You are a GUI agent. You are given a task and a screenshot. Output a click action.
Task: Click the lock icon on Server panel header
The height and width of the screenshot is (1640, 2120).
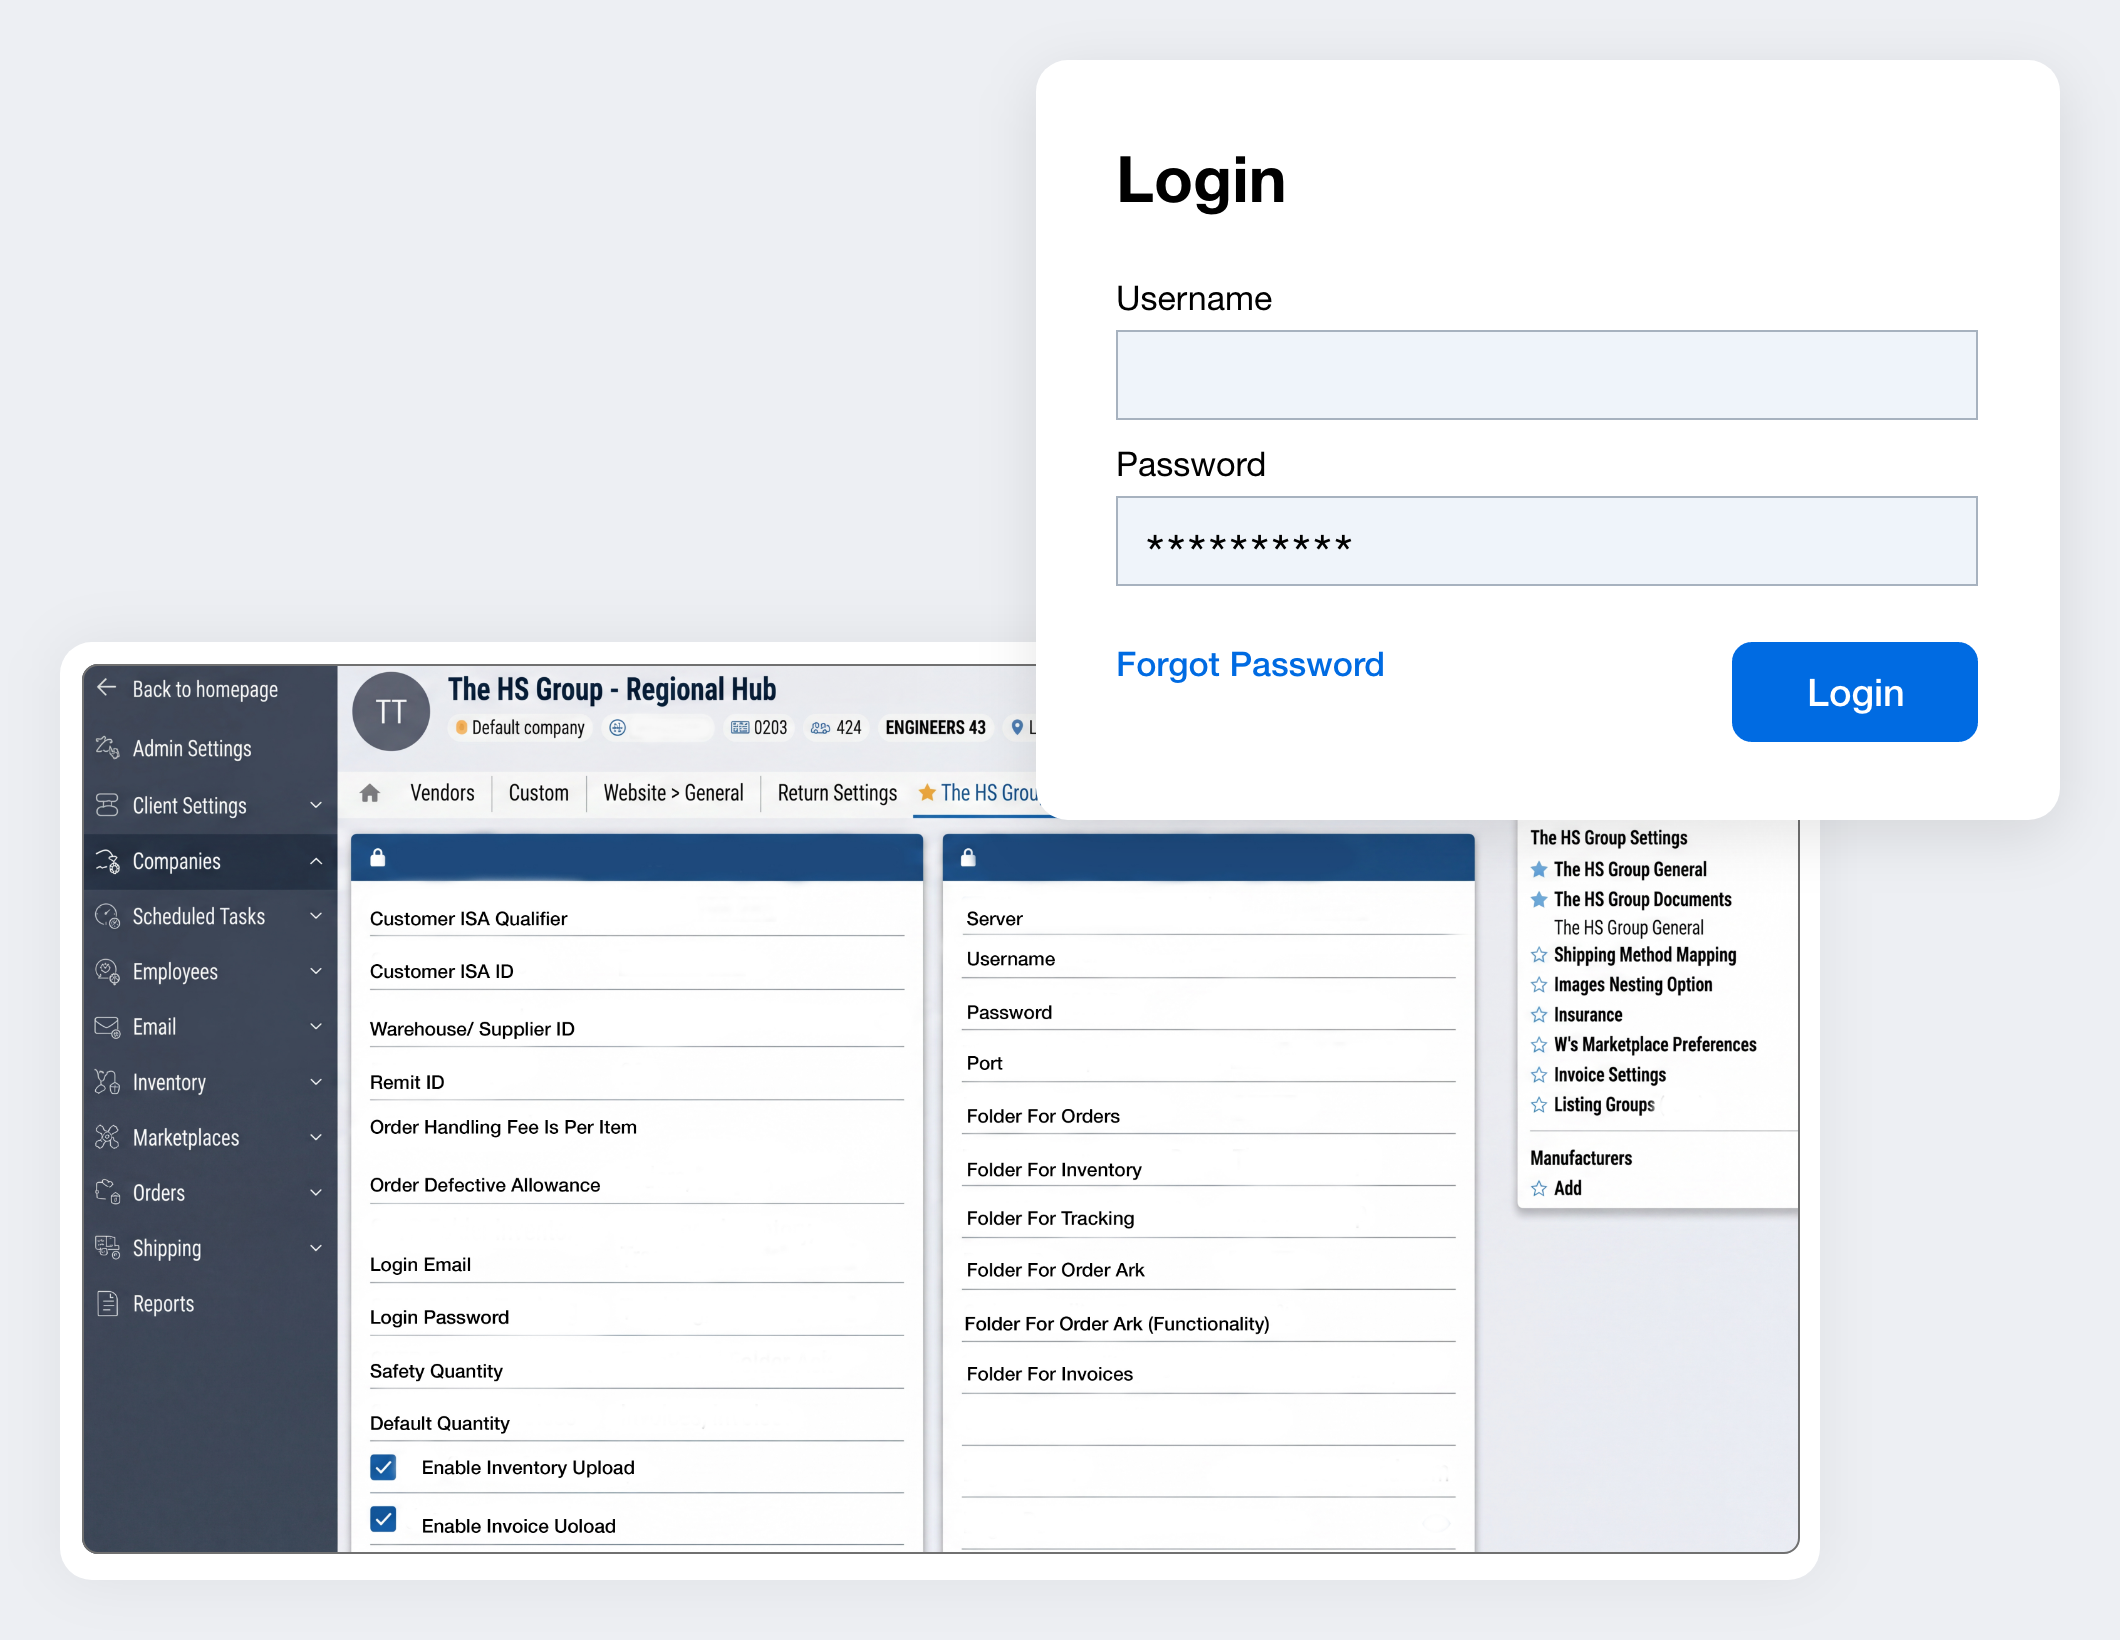click(x=968, y=857)
